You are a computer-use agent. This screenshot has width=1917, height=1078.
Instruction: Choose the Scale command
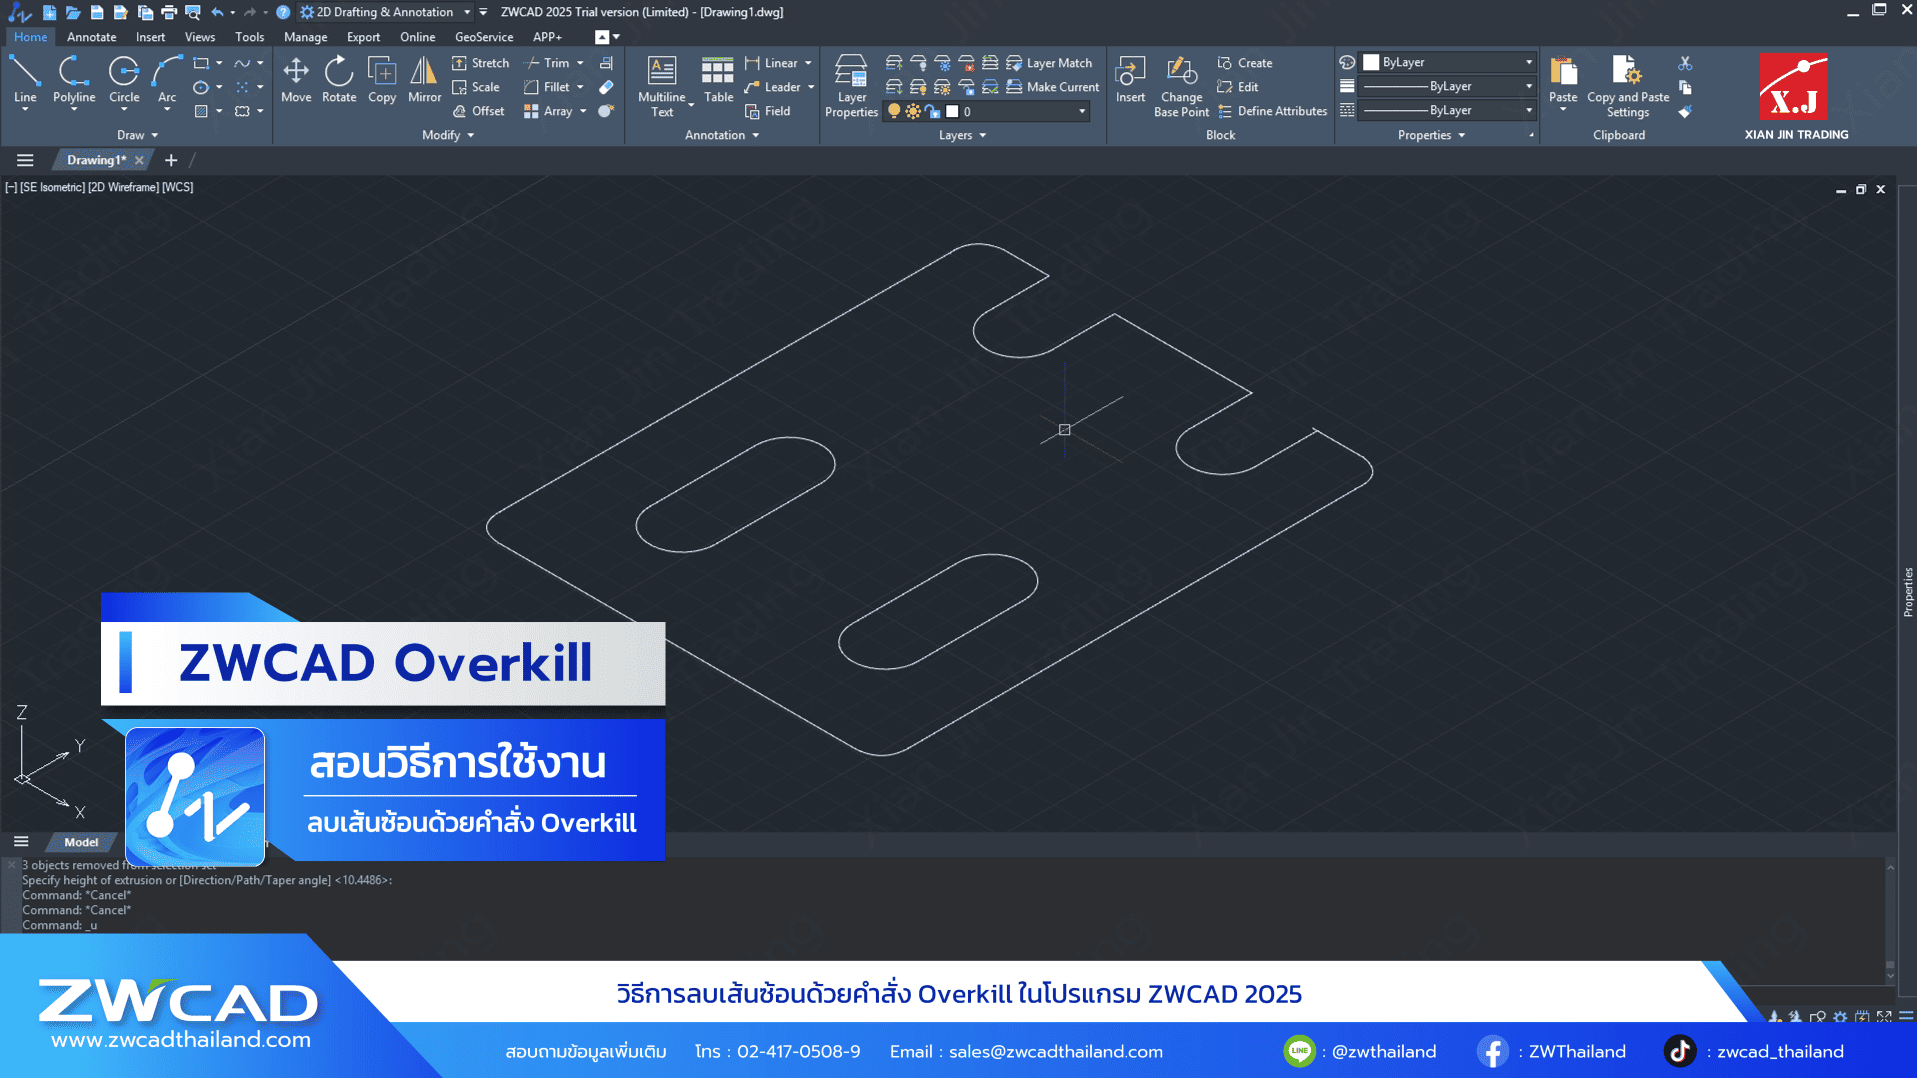476,87
